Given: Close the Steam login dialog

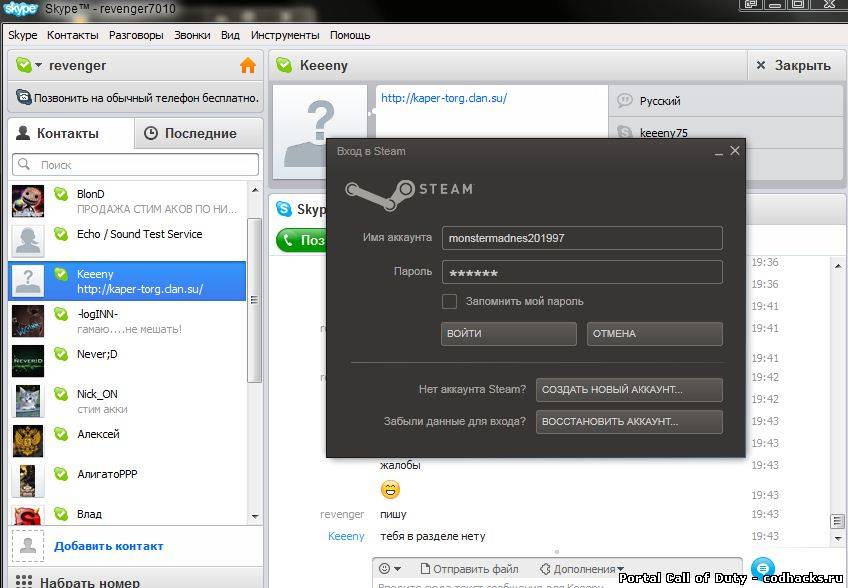Looking at the screenshot, I should [x=734, y=151].
